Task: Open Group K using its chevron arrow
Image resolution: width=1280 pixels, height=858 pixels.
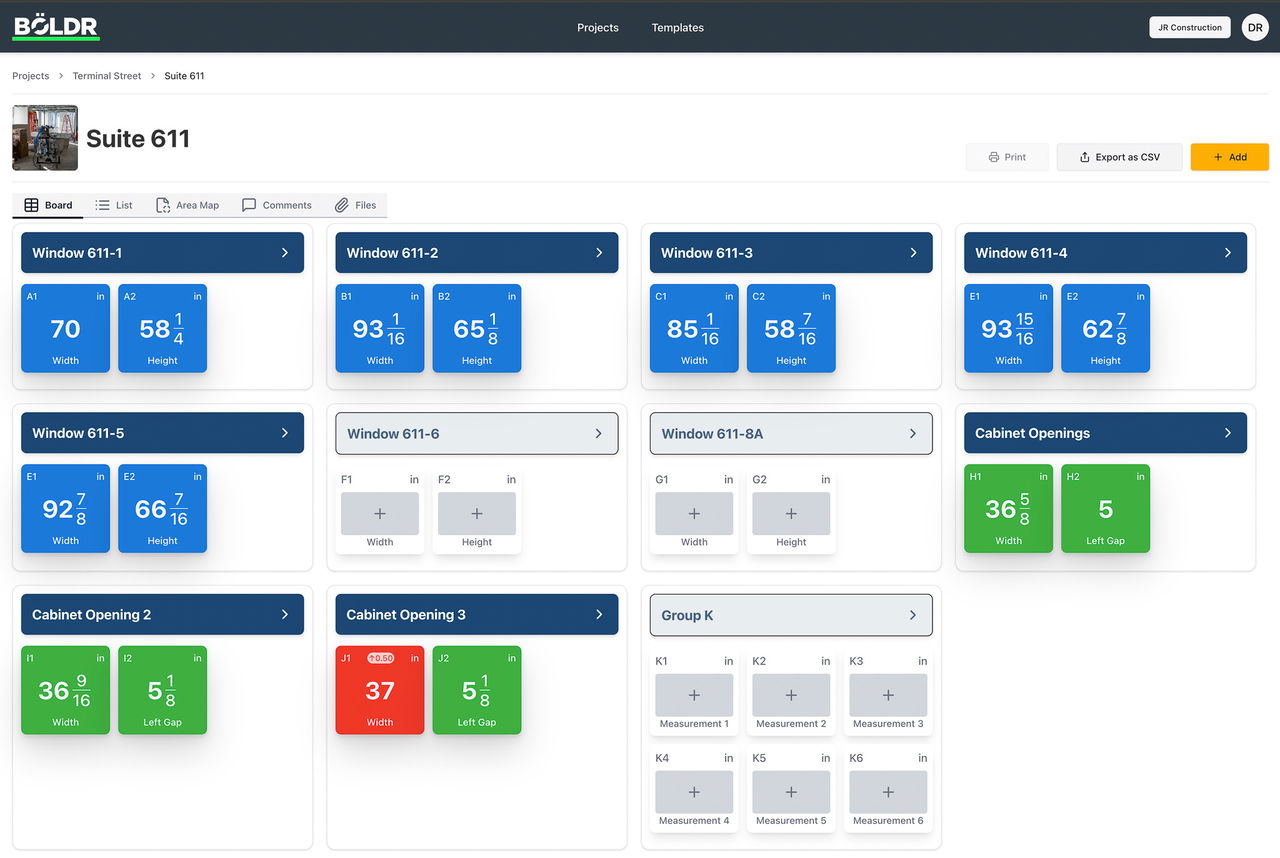Action: click(x=913, y=615)
